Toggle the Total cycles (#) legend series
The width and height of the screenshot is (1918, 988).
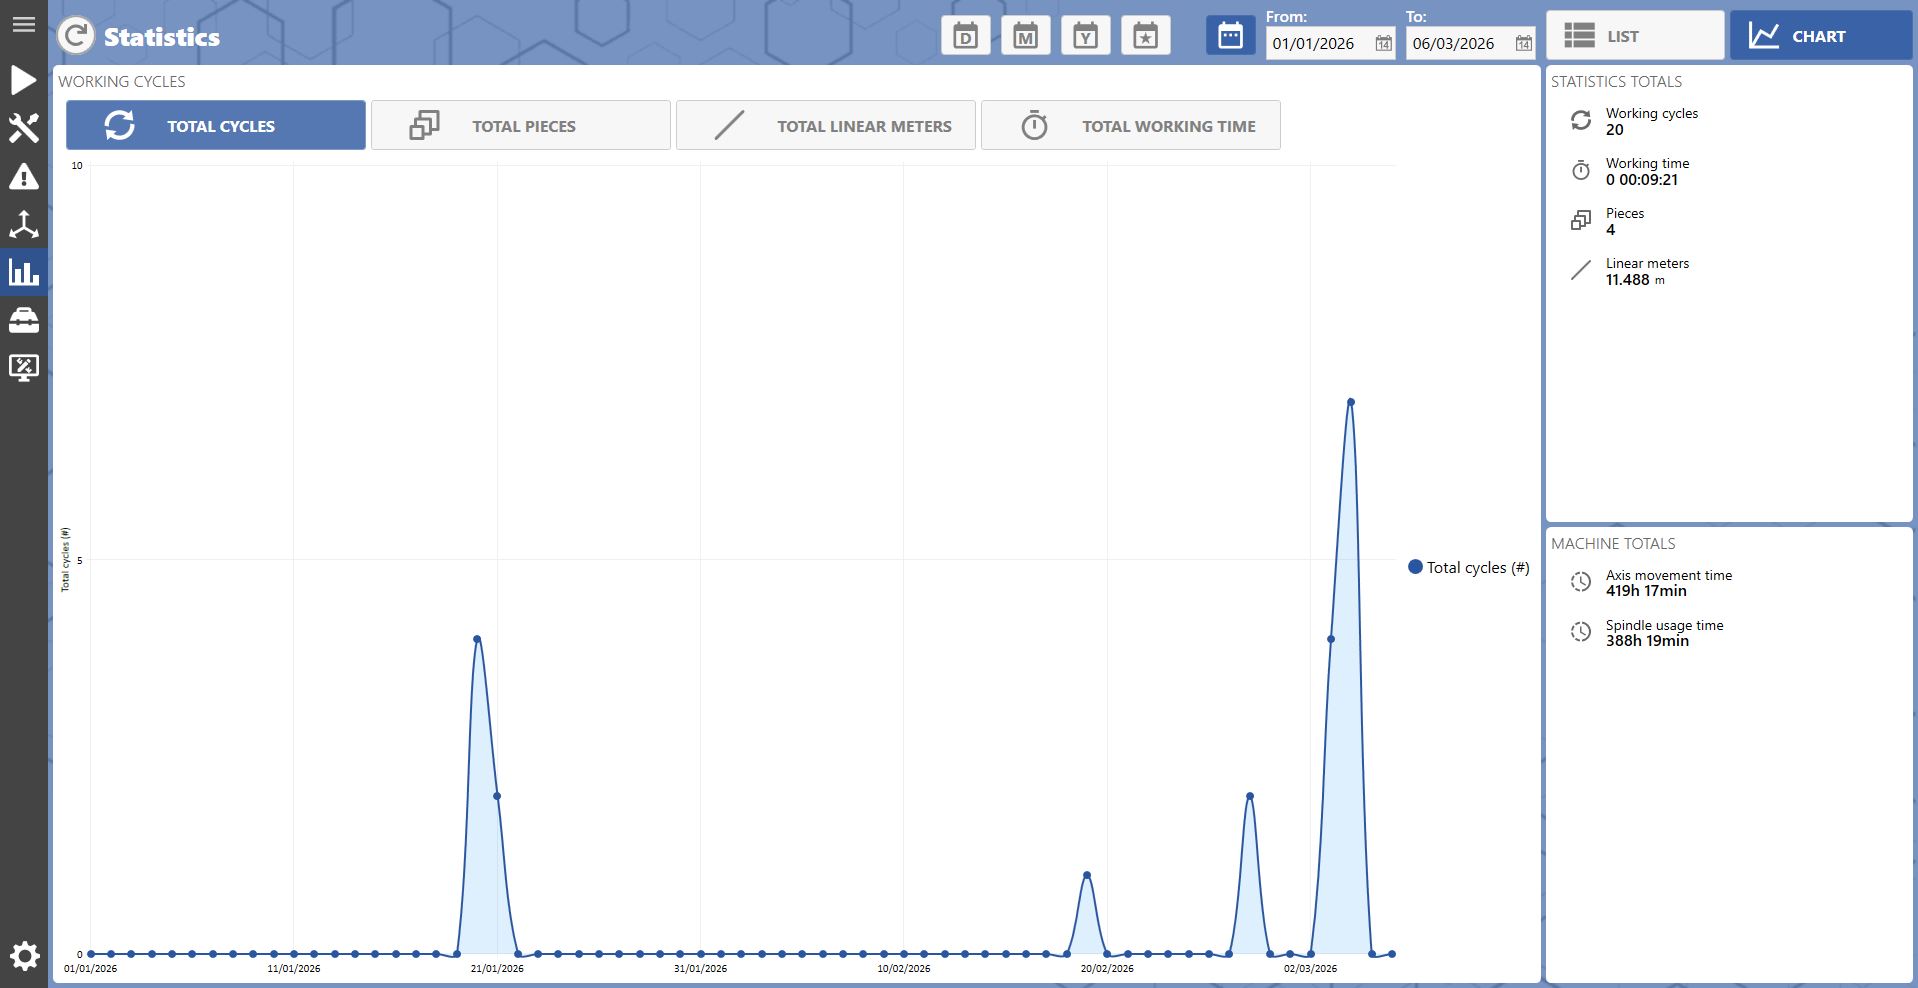(1468, 568)
